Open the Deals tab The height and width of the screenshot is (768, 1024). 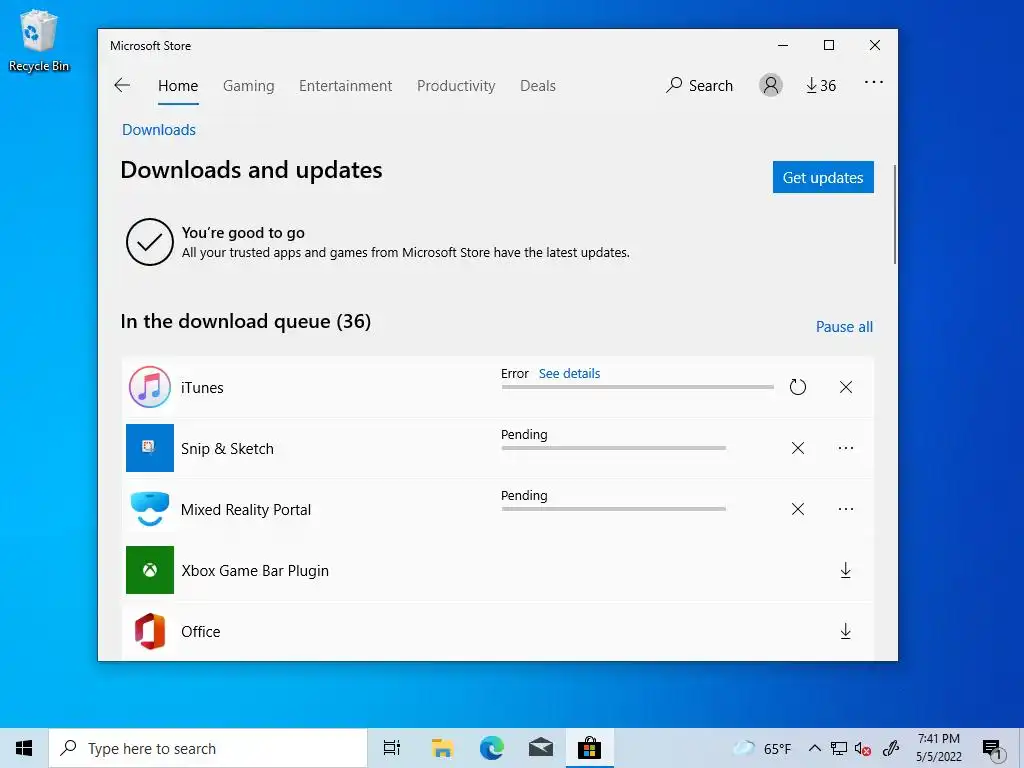(x=537, y=86)
